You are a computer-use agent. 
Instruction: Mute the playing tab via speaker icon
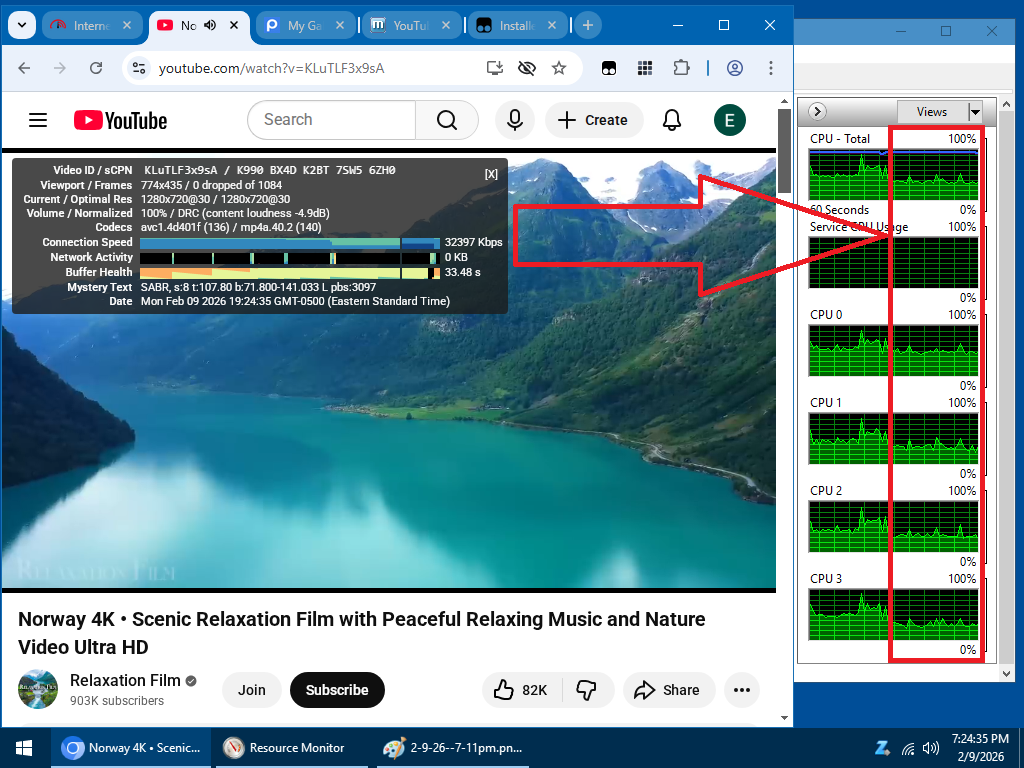tap(210, 25)
